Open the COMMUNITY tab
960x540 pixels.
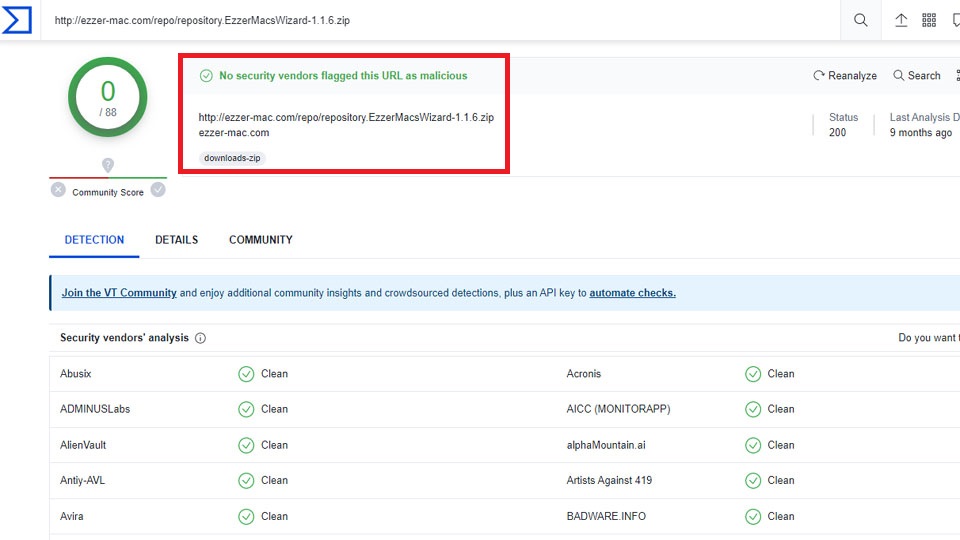(x=261, y=239)
